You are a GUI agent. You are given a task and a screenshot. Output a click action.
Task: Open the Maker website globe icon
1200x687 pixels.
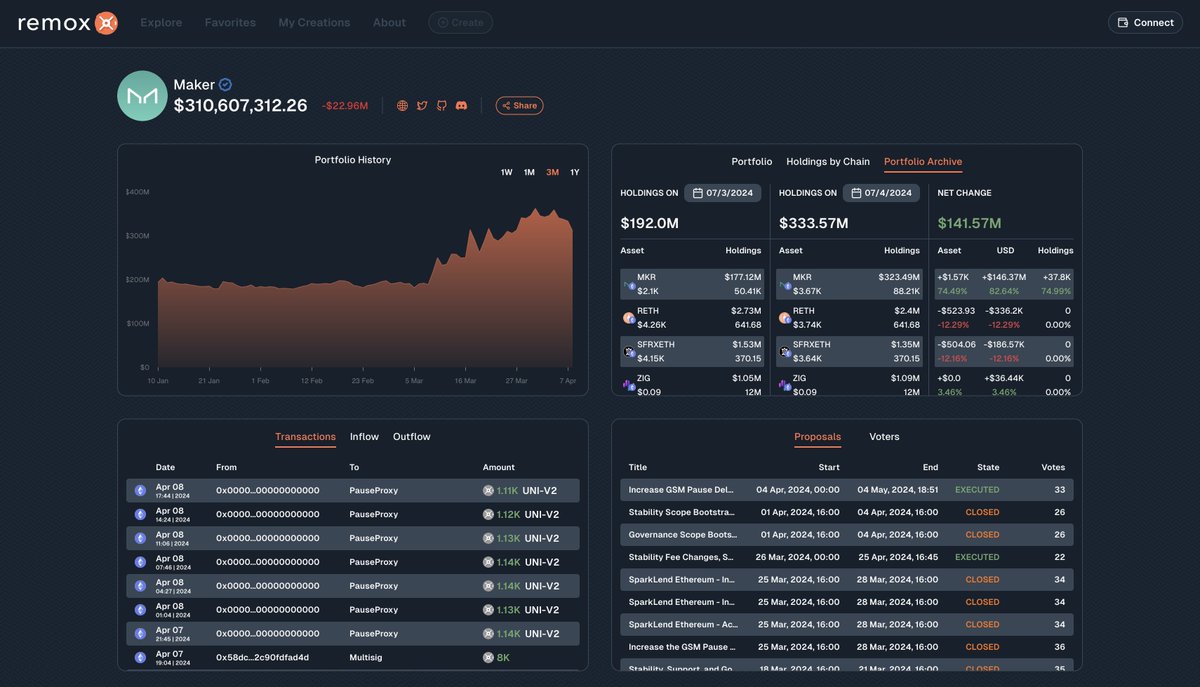click(402, 105)
